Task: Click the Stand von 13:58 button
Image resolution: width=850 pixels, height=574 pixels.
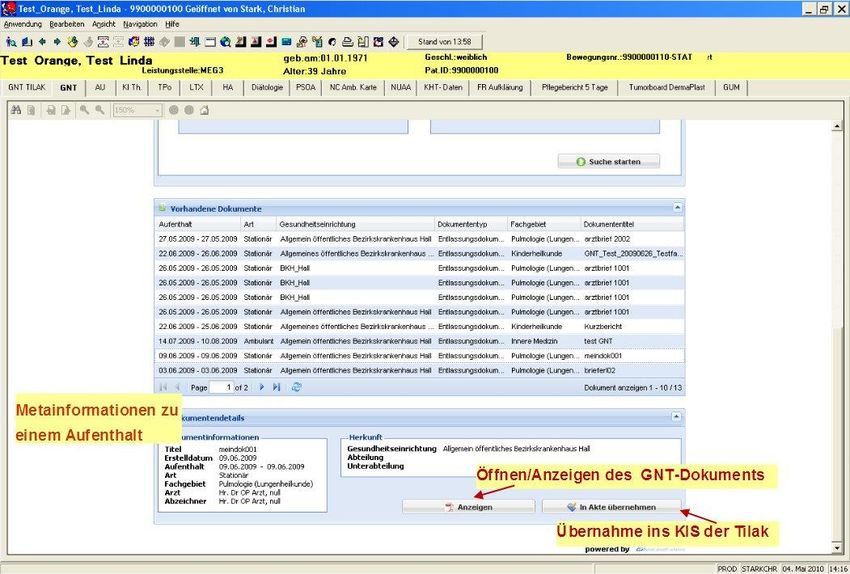Action: point(444,42)
